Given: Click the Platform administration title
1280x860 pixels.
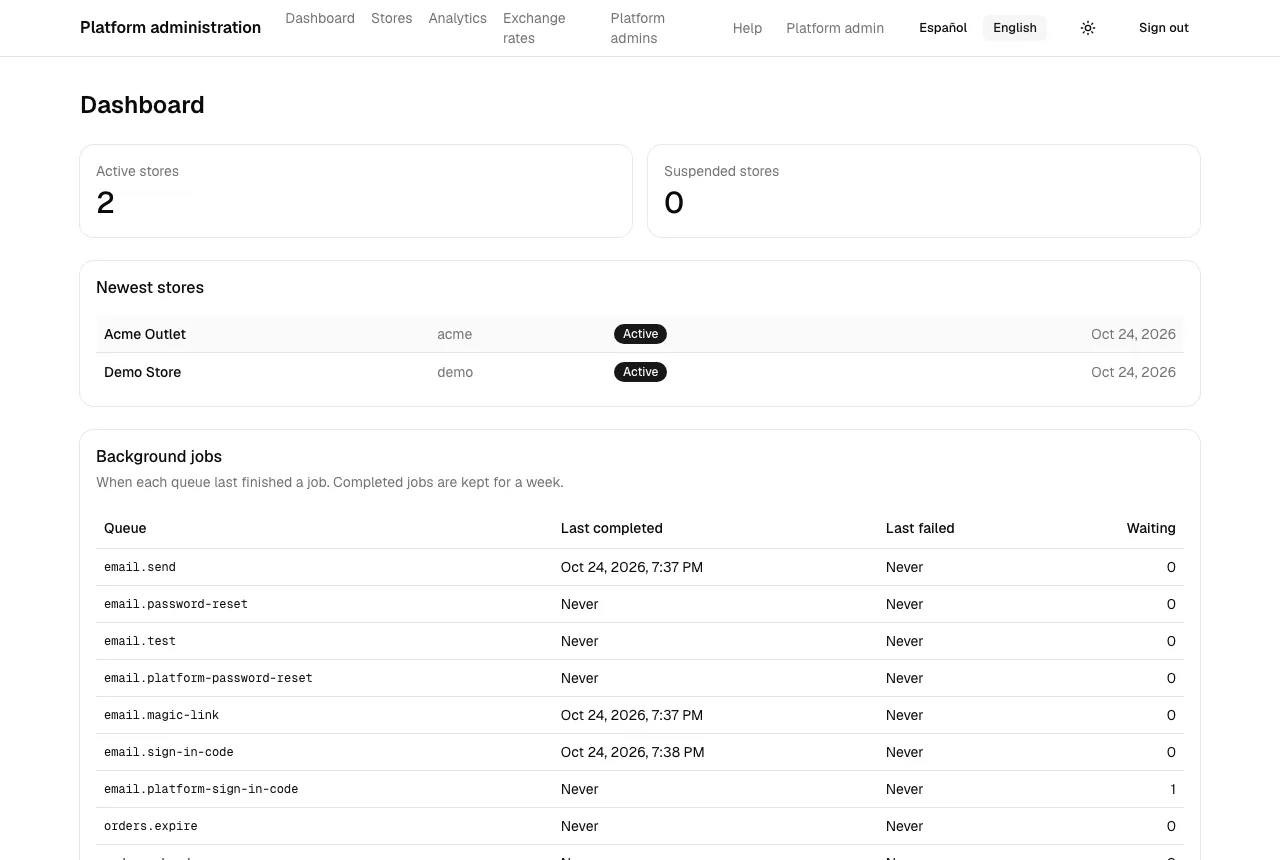Looking at the screenshot, I should (x=170, y=28).
